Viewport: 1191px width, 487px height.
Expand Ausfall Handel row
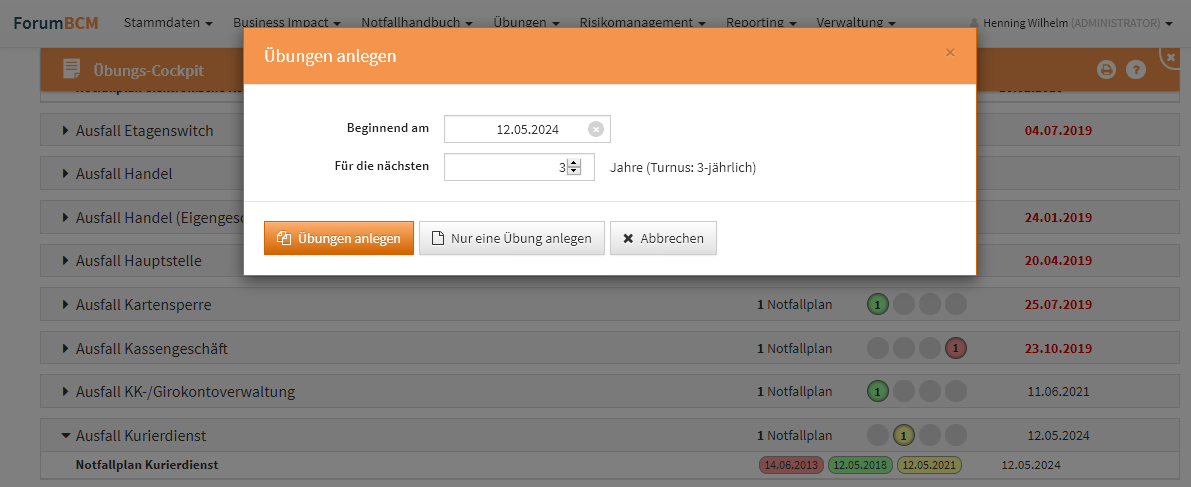66,174
